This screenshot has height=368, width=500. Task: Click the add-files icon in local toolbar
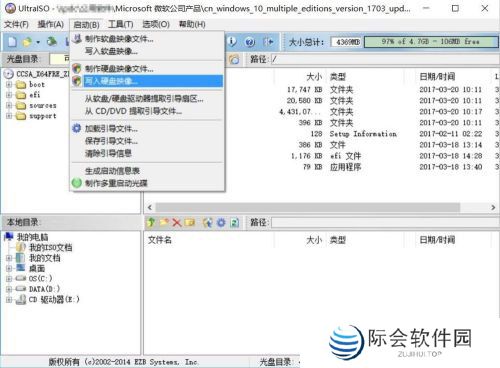click(x=207, y=222)
